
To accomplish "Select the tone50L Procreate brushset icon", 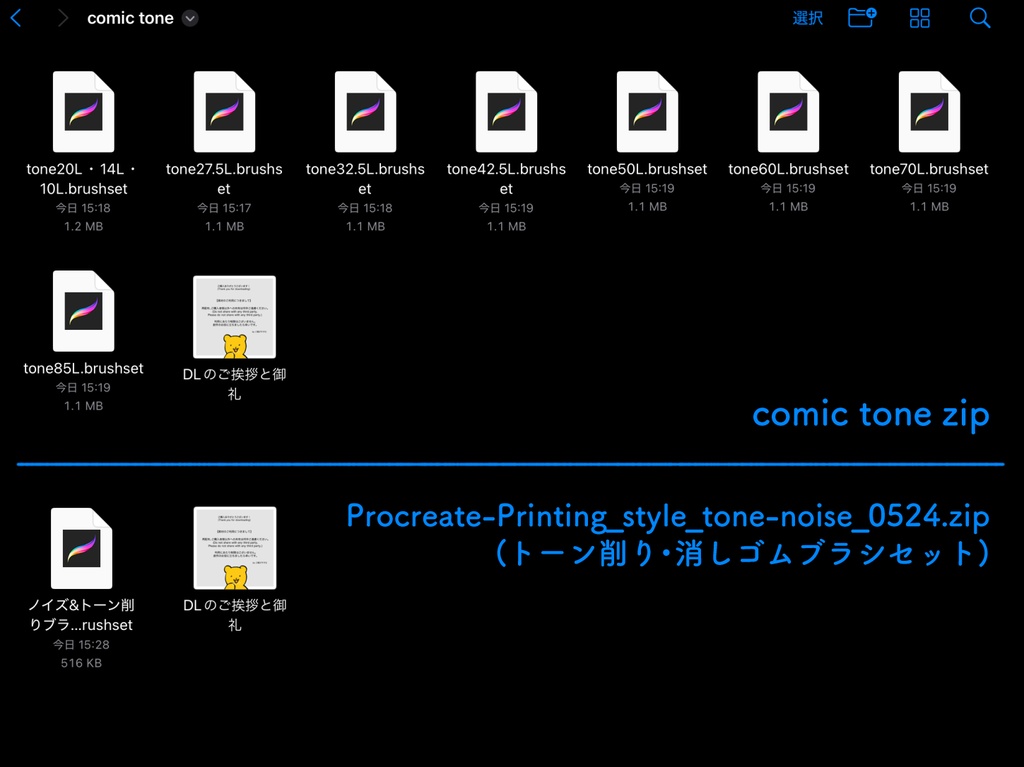I will 647,111.
